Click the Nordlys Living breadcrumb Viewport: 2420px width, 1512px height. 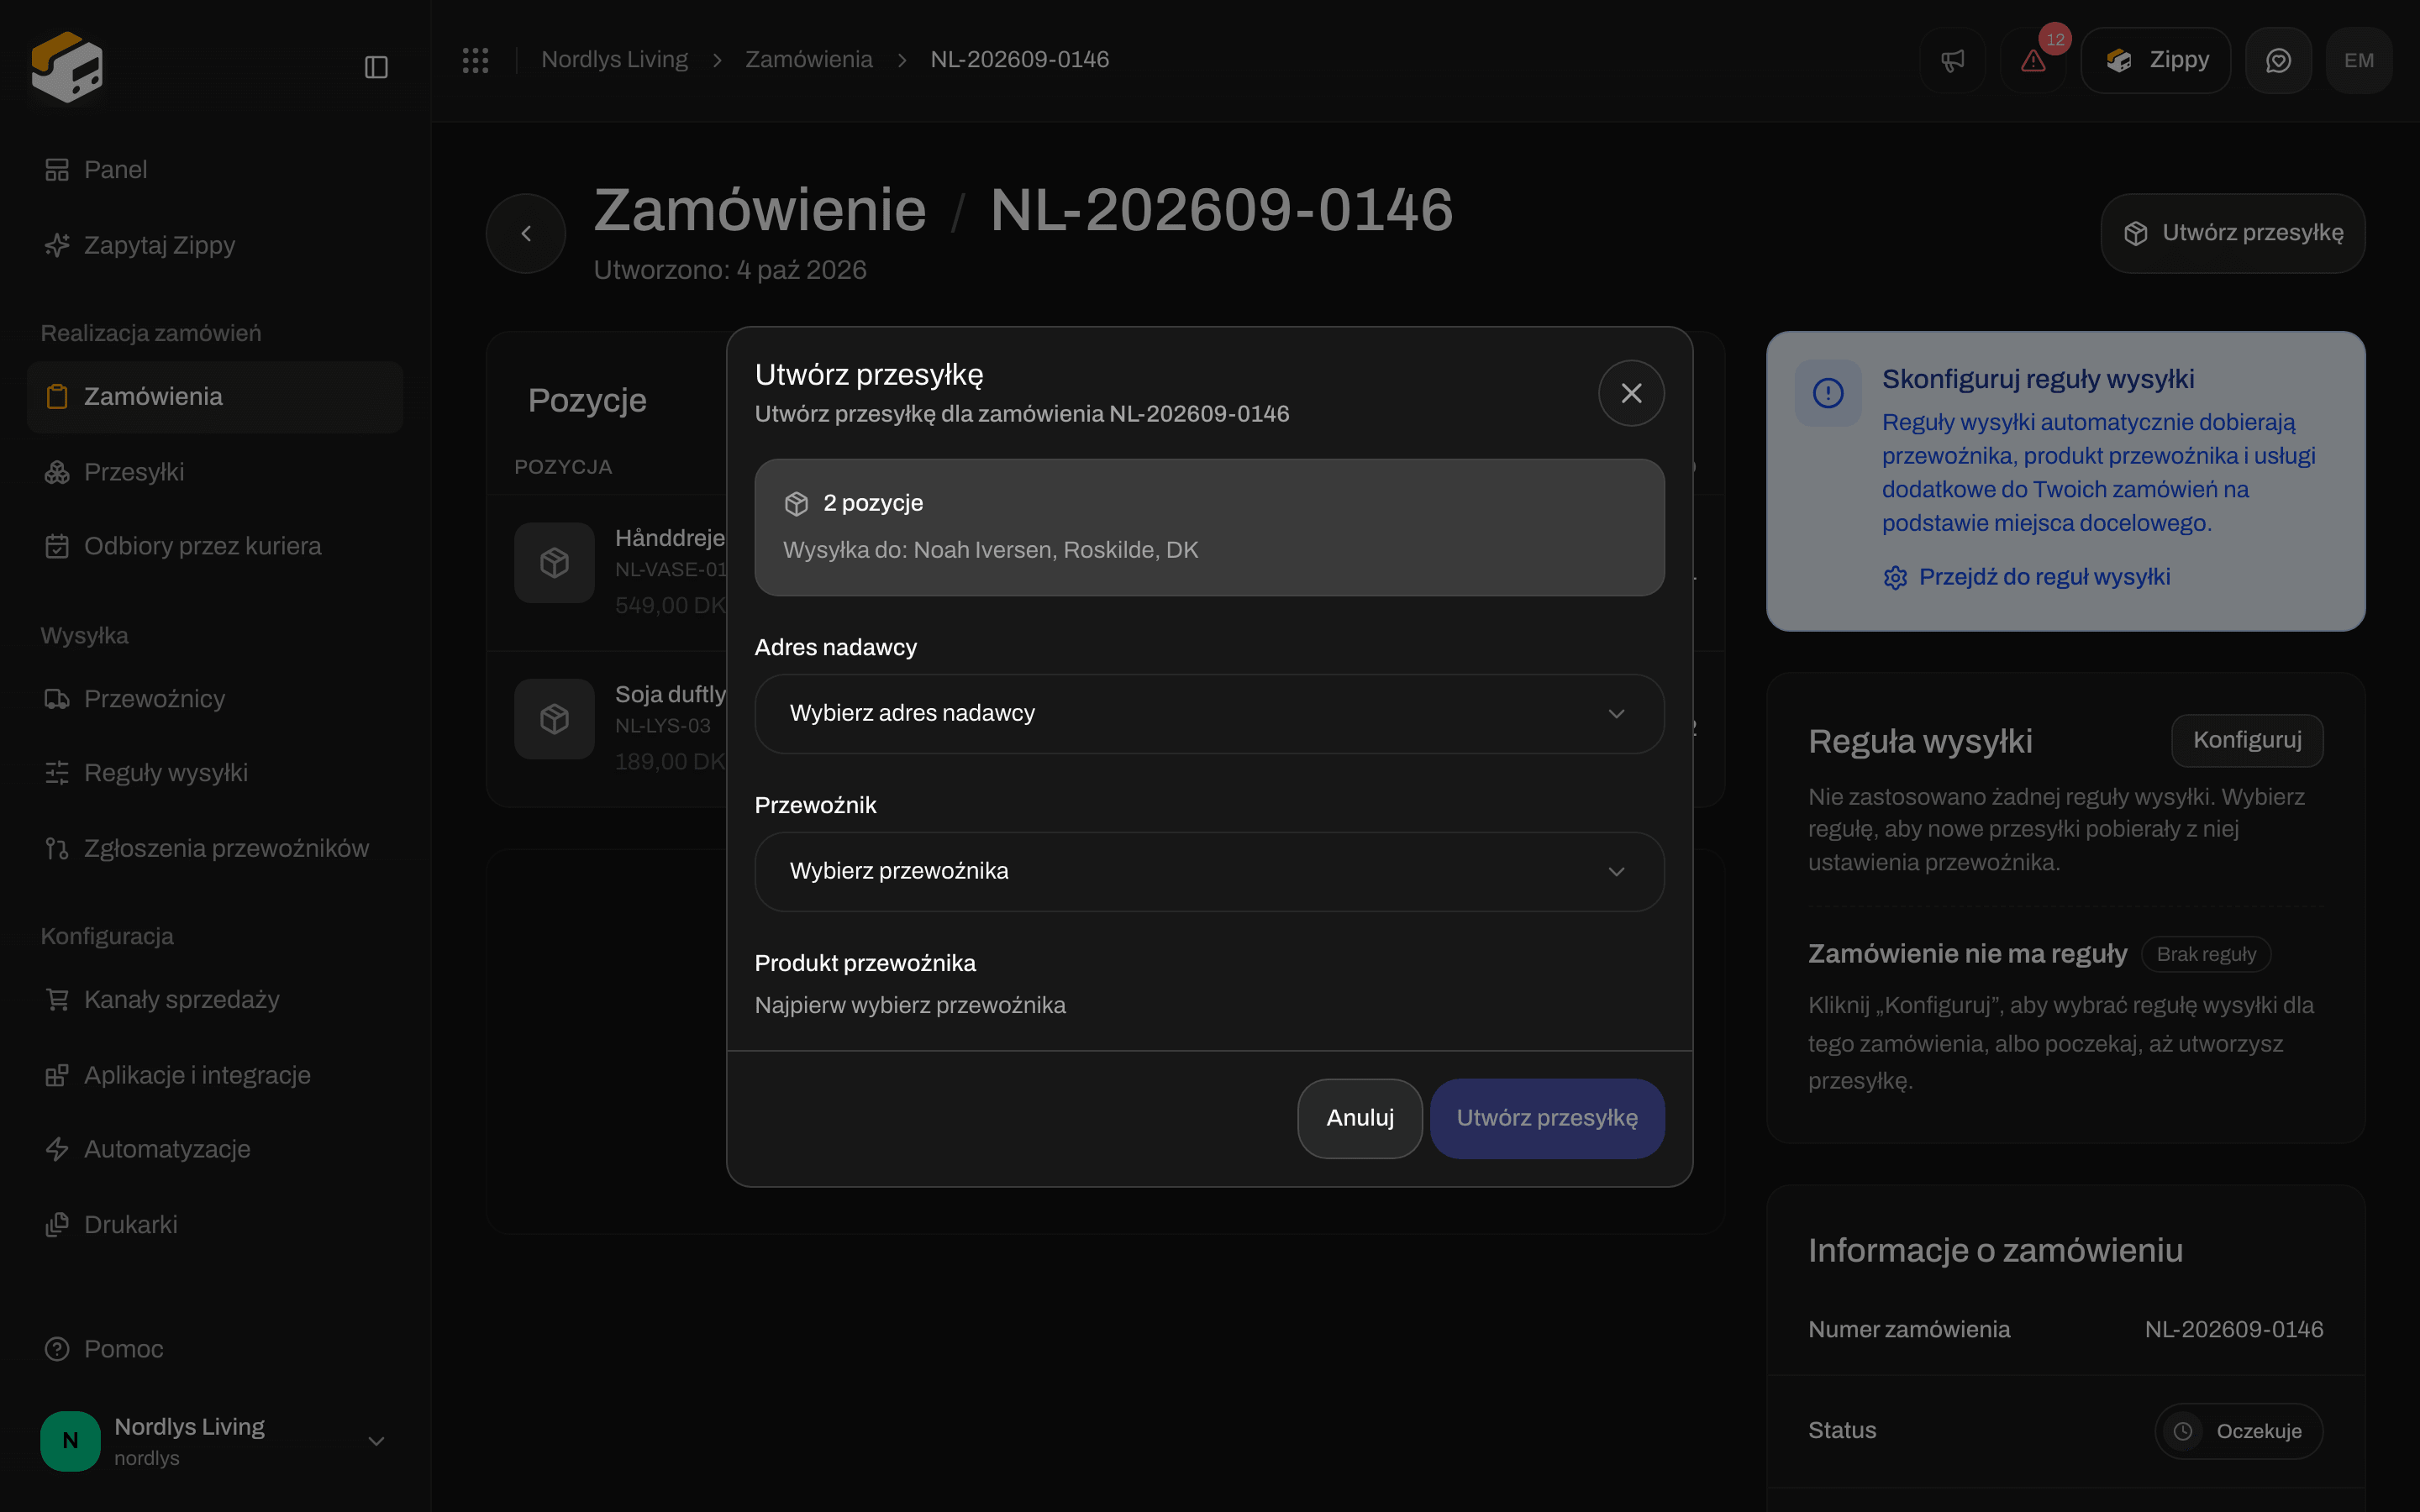pos(614,60)
